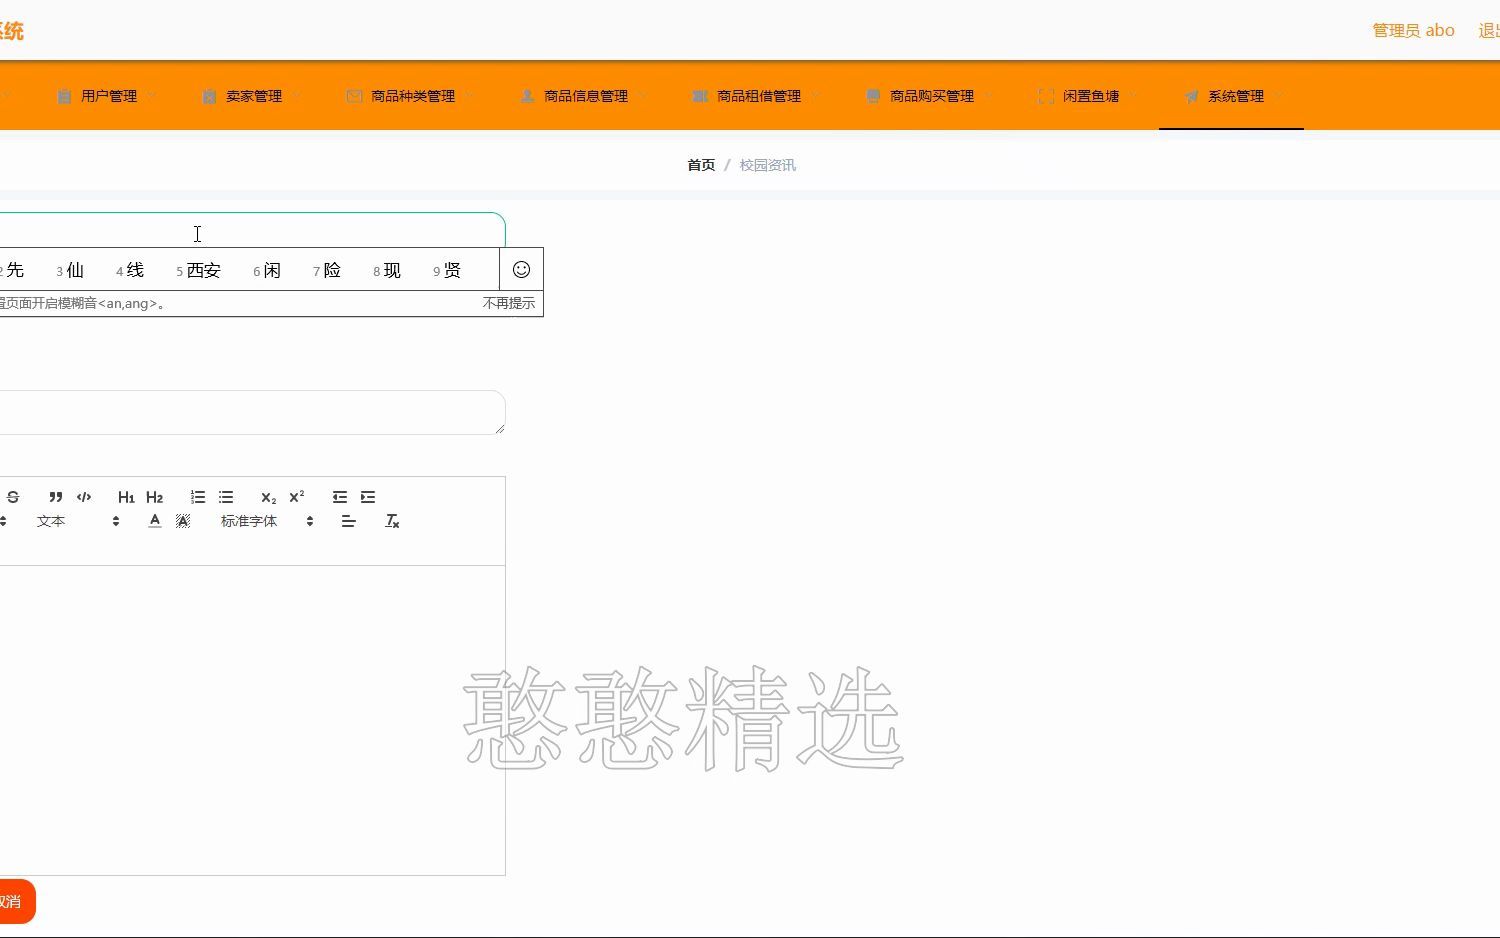This screenshot has width=1500, height=938.
Task: Open the 文本 heading size dropdown
Action: pyautogui.click(x=78, y=521)
